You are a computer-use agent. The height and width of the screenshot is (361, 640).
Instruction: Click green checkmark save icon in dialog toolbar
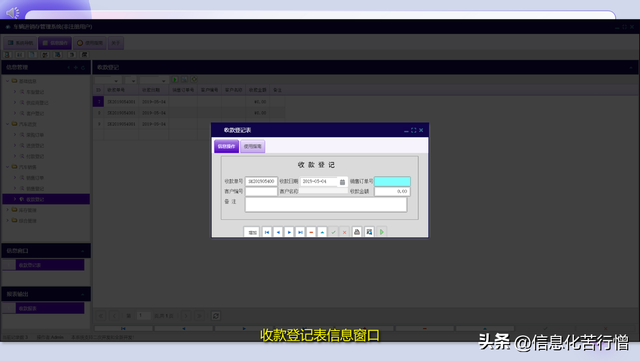(x=333, y=232)
